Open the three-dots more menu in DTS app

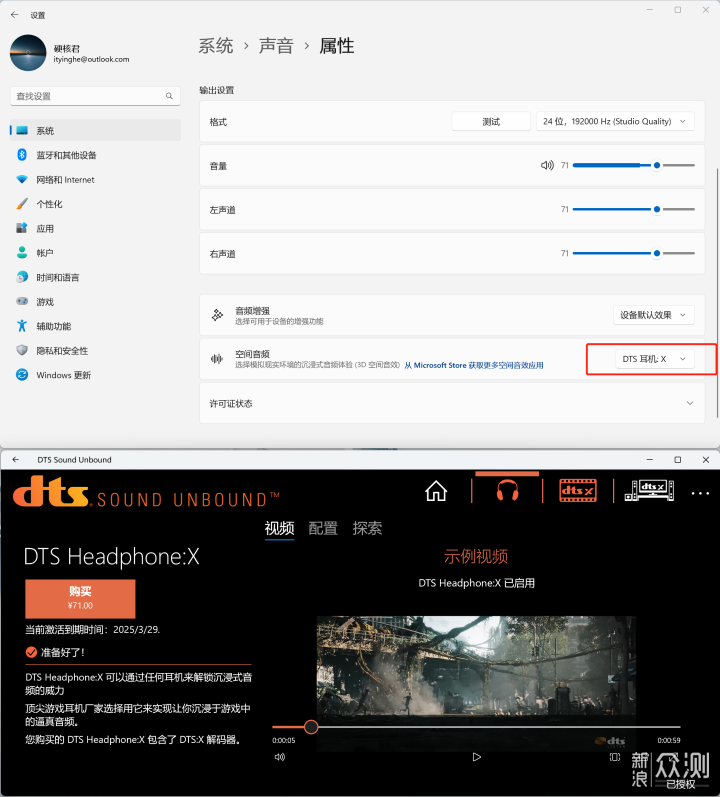pos(700,493)
